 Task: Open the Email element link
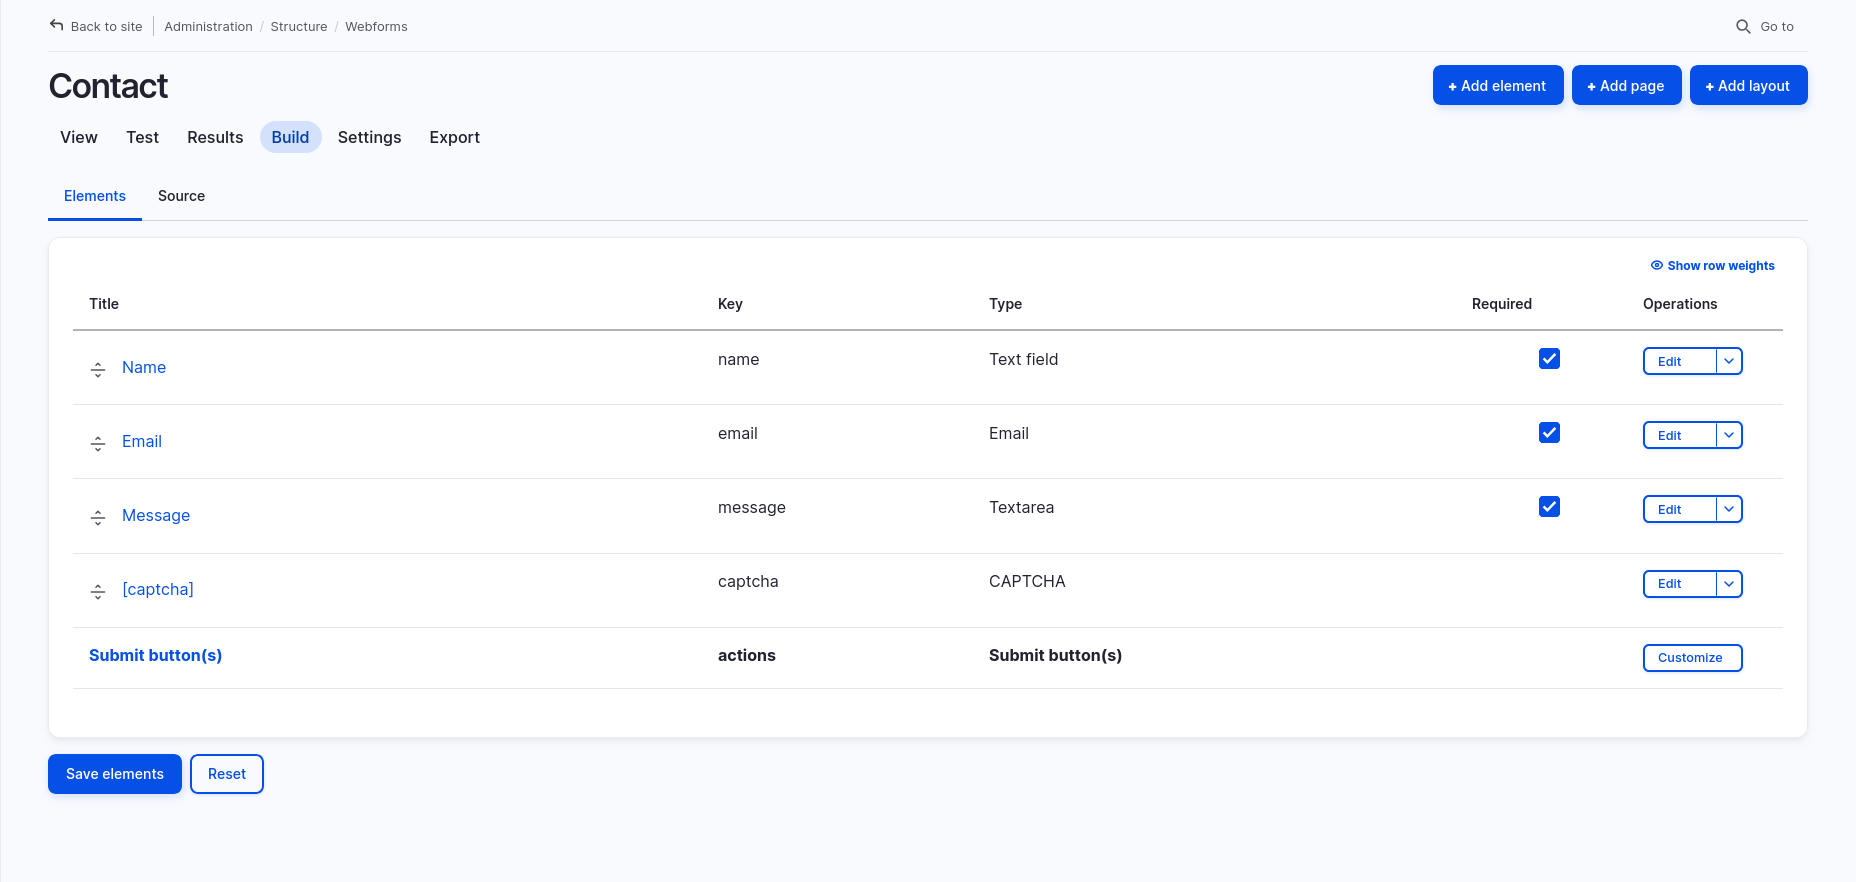[142, 441]
